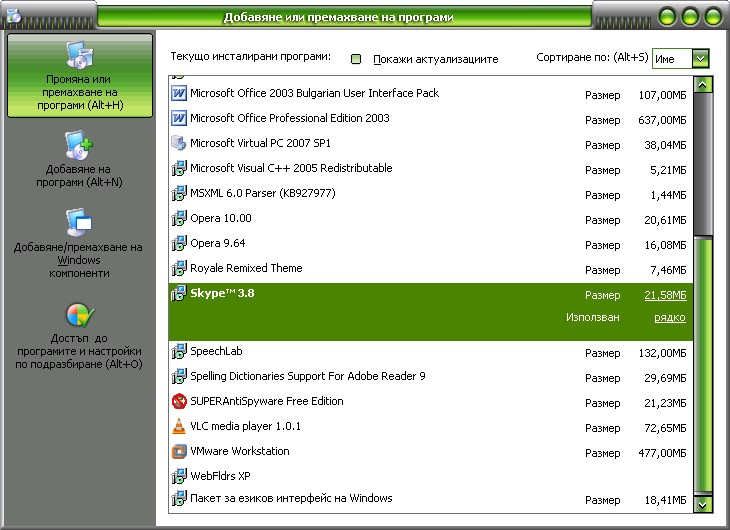Click the MSXML 6.0 Parser icon
Image resolution: width=730 pixels, height=530 pixels.
tap(179, 193)
